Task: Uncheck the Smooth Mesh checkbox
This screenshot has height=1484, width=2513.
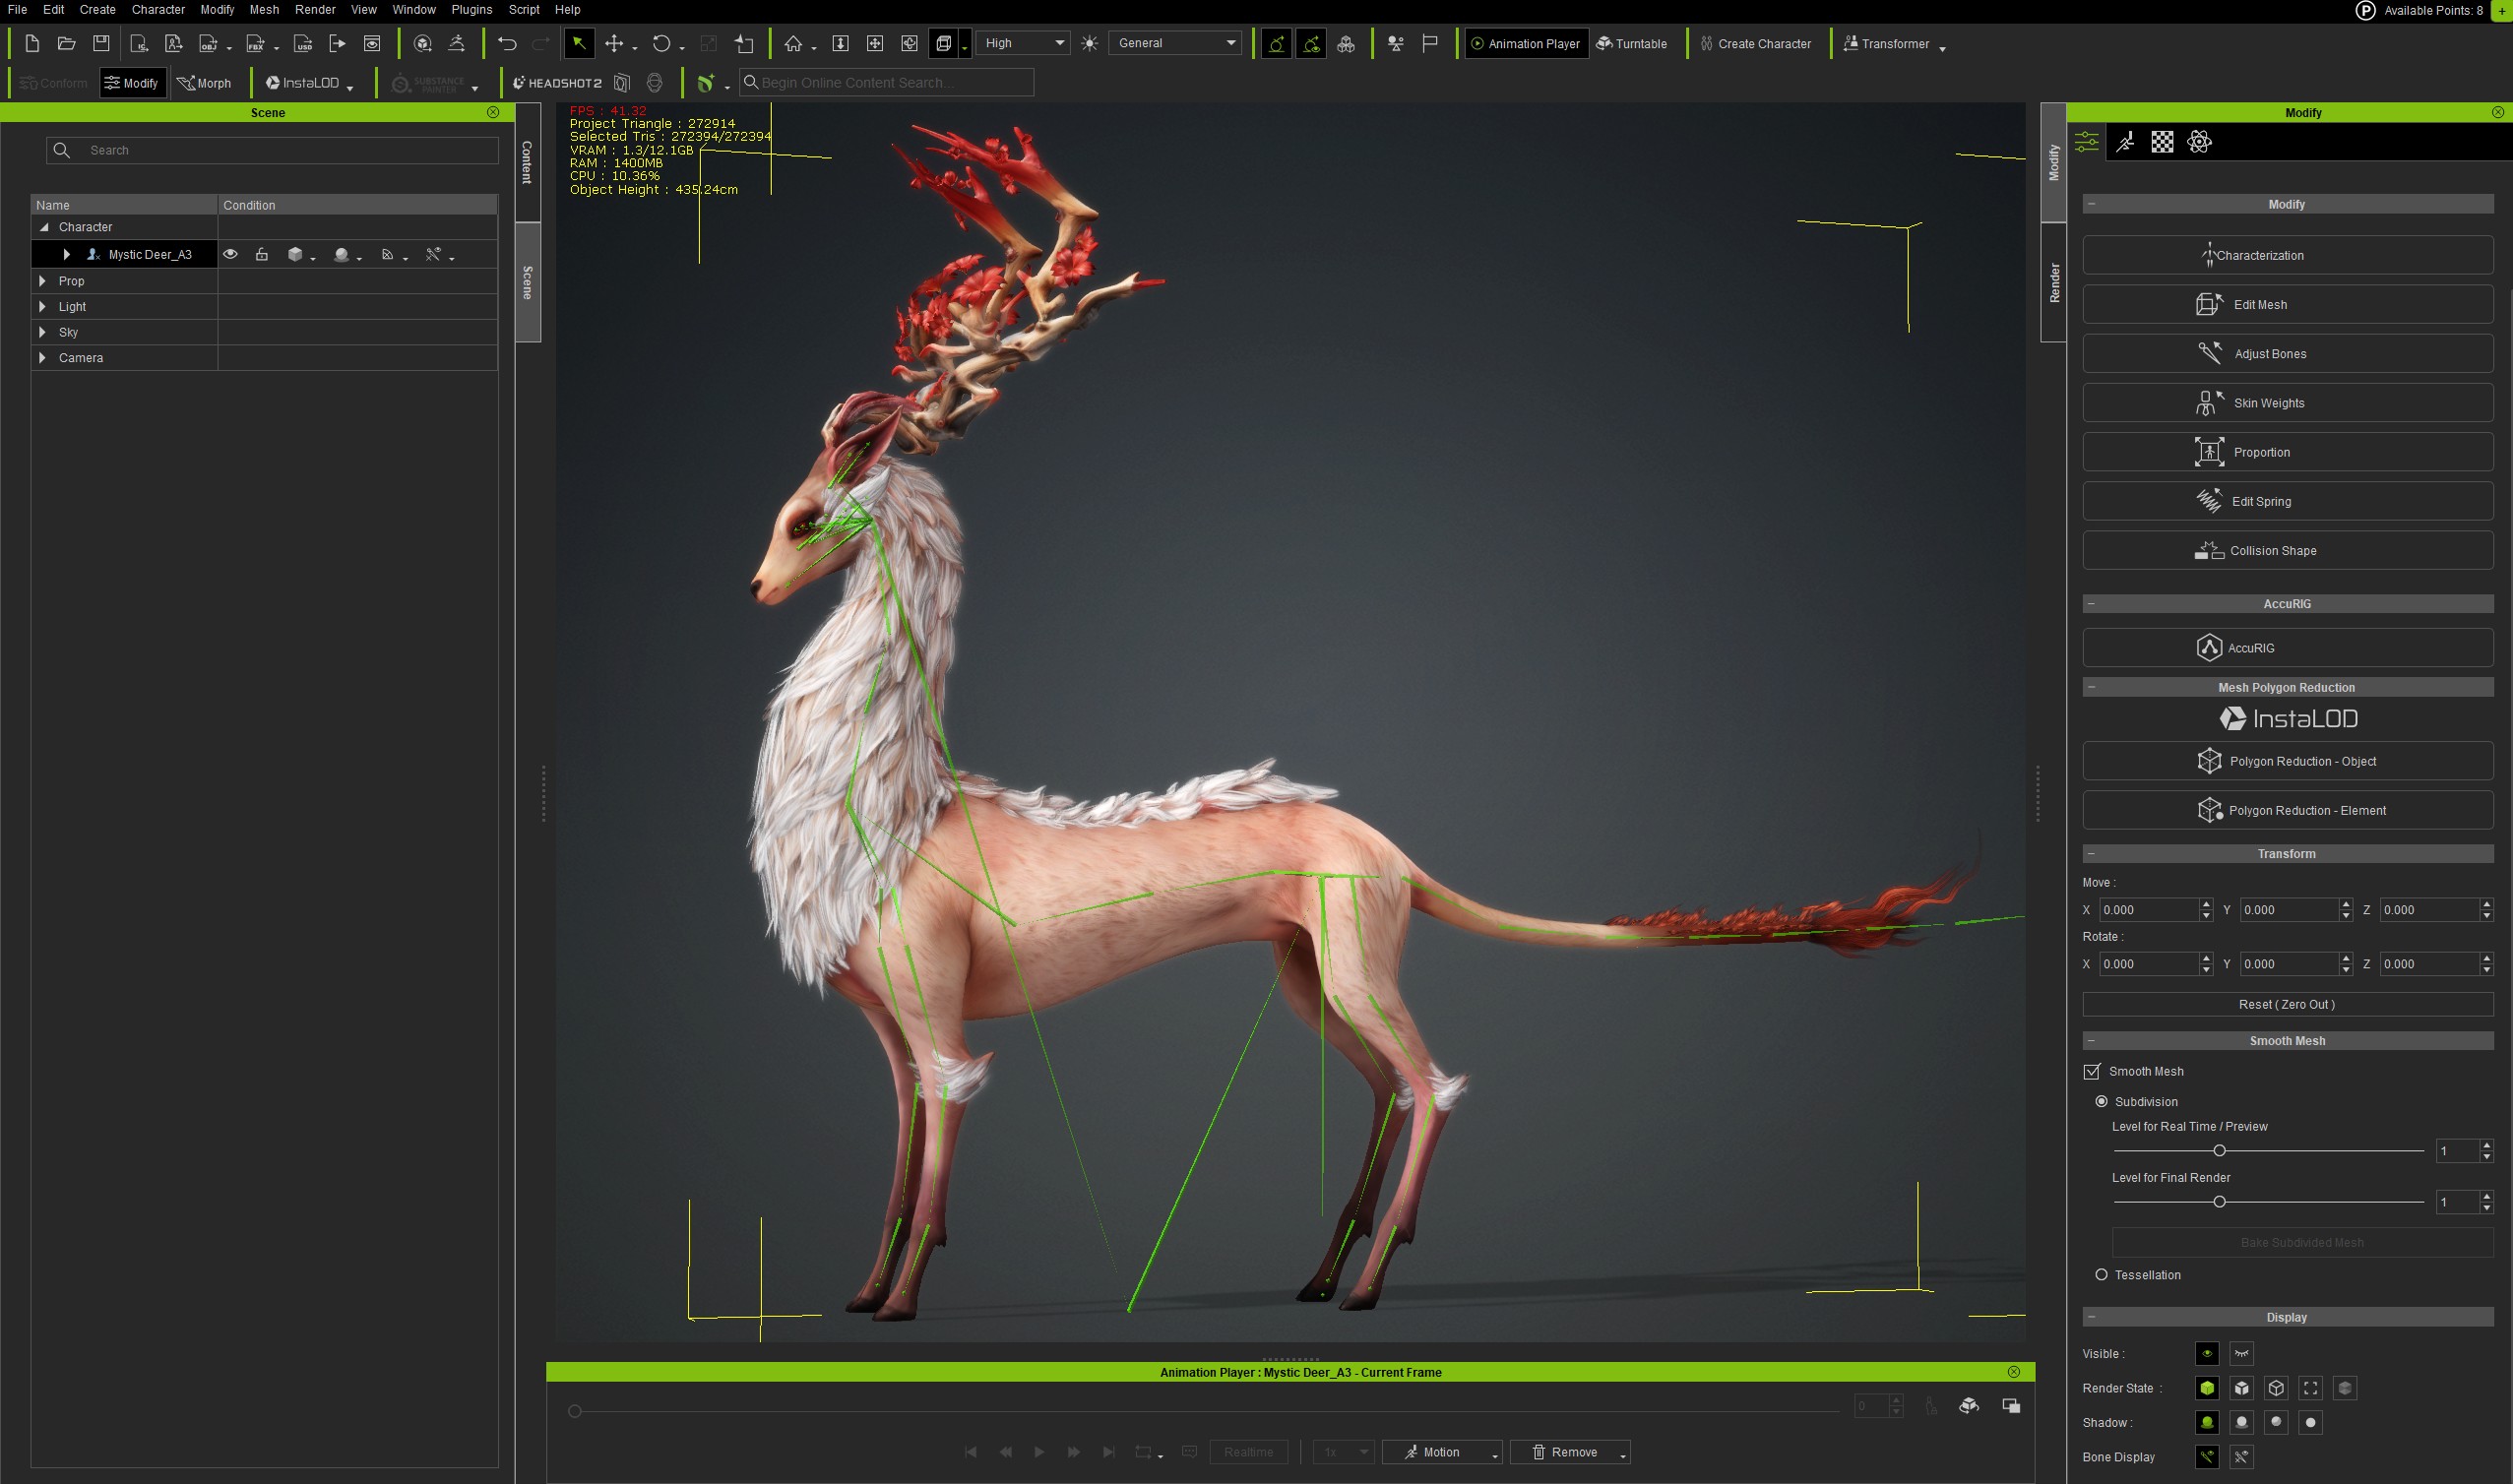Action: click(x=2091, y=1071)
